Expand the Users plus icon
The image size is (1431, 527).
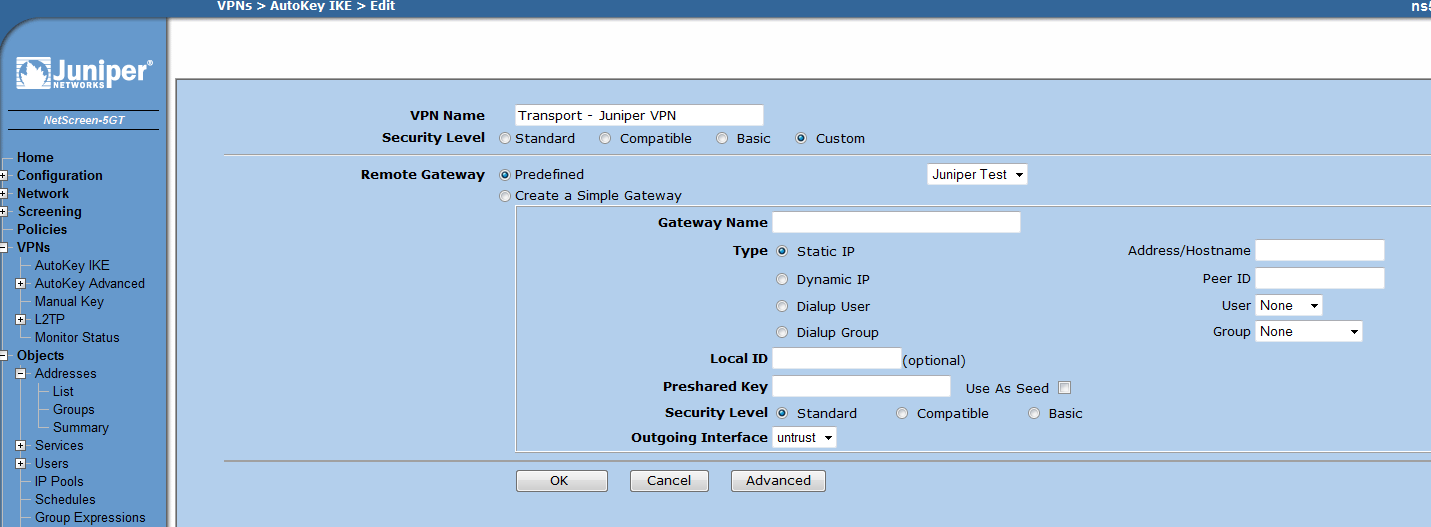20,464
